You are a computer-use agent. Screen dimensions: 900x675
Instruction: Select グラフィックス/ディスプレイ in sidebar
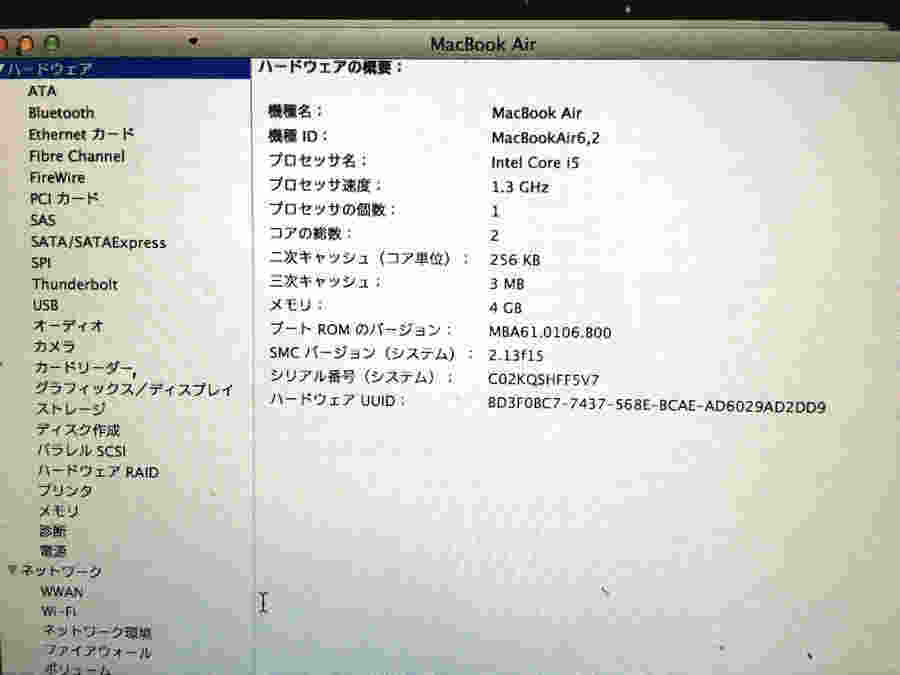tap(134, 389)
